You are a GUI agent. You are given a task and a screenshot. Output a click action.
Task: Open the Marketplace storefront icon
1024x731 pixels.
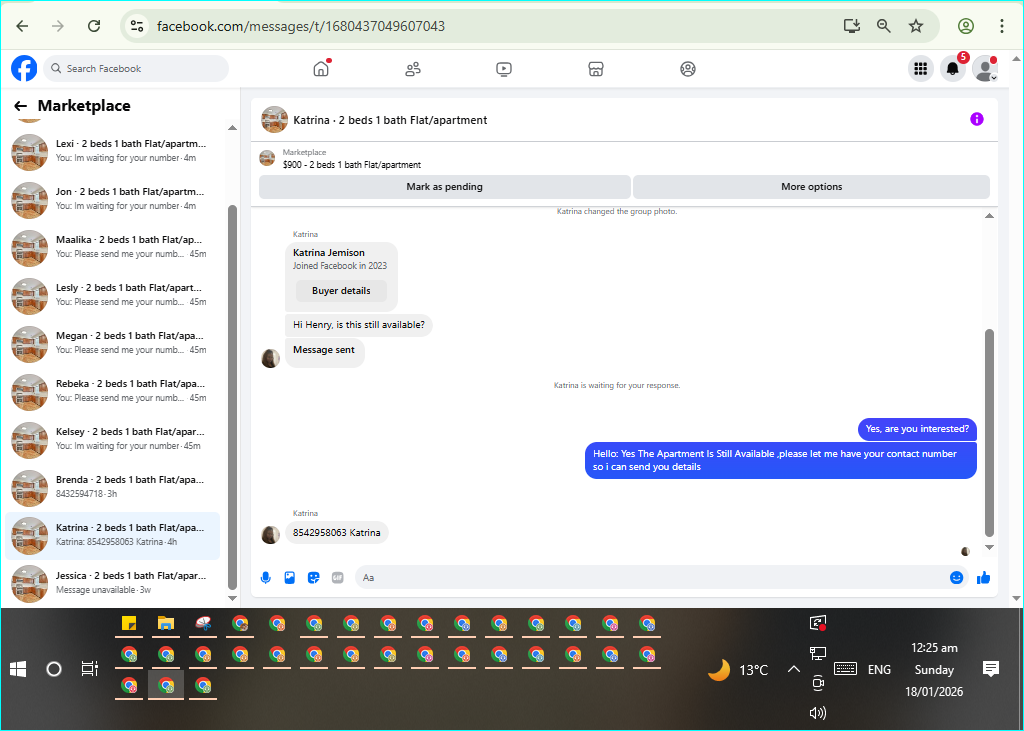596,69
